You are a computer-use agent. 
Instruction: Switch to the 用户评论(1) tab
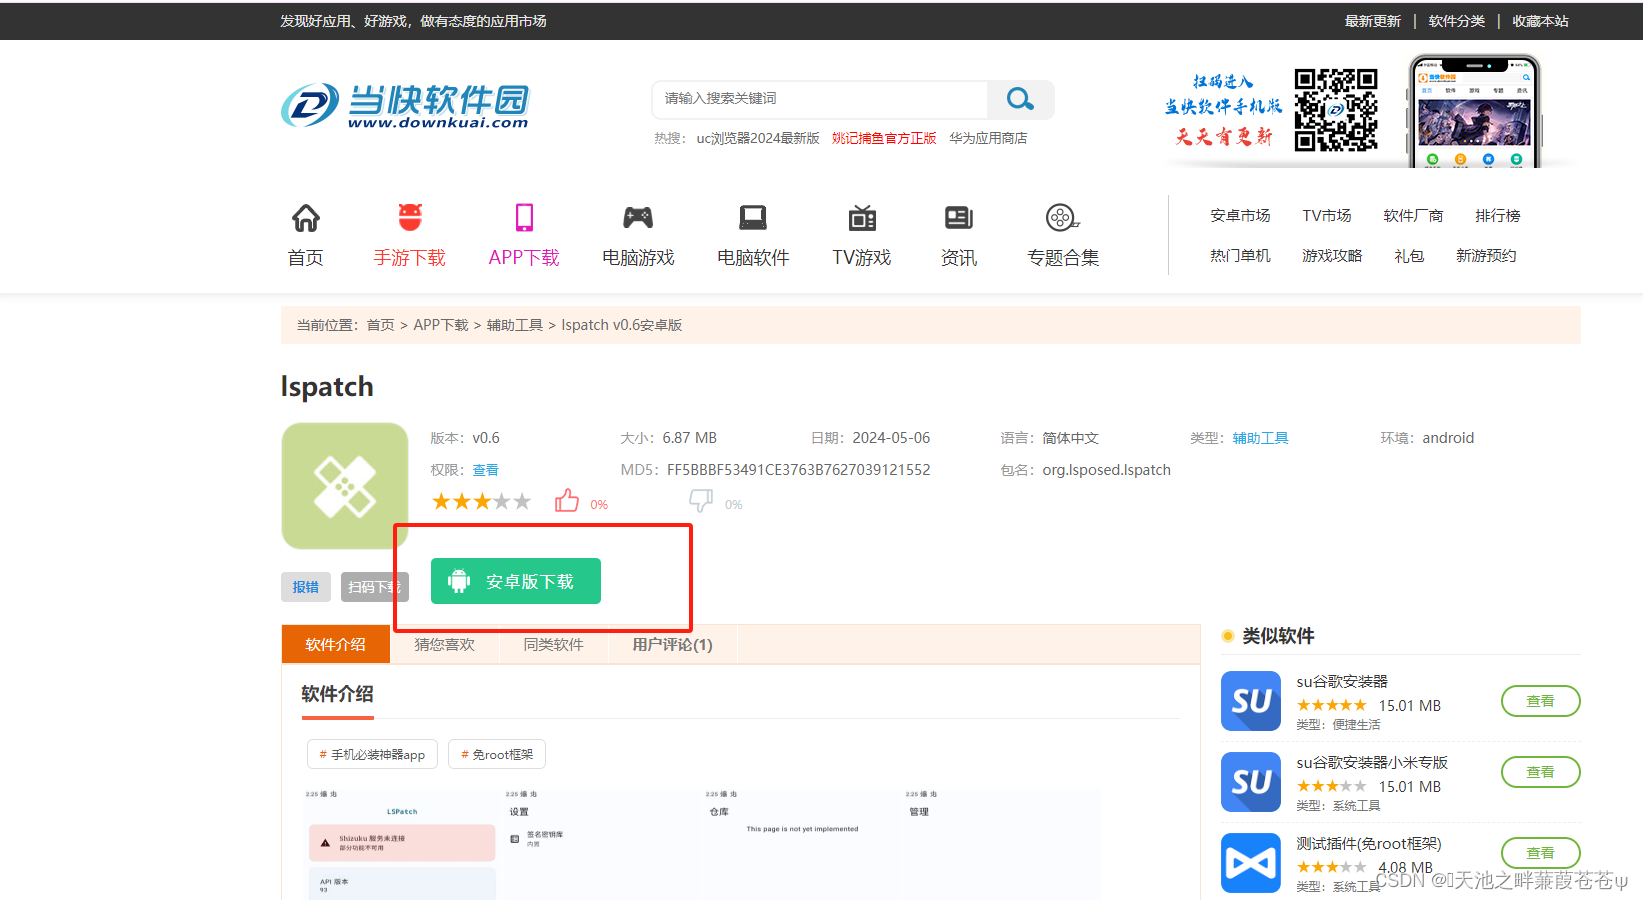coord(673,644)
